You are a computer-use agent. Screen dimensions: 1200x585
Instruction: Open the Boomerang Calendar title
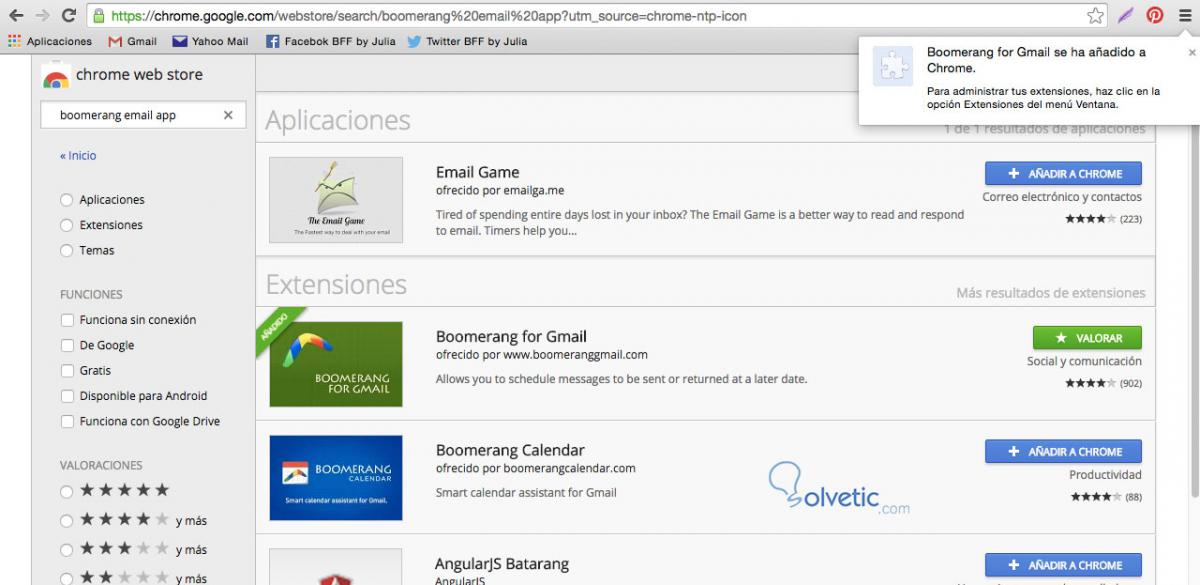click(510, 450)
